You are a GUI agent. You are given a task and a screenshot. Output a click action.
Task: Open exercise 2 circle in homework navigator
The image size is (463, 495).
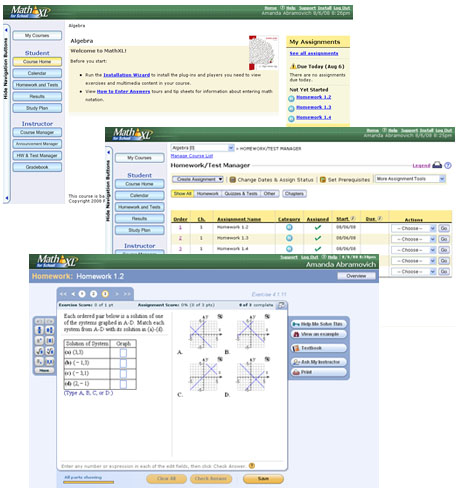point(94,294)
